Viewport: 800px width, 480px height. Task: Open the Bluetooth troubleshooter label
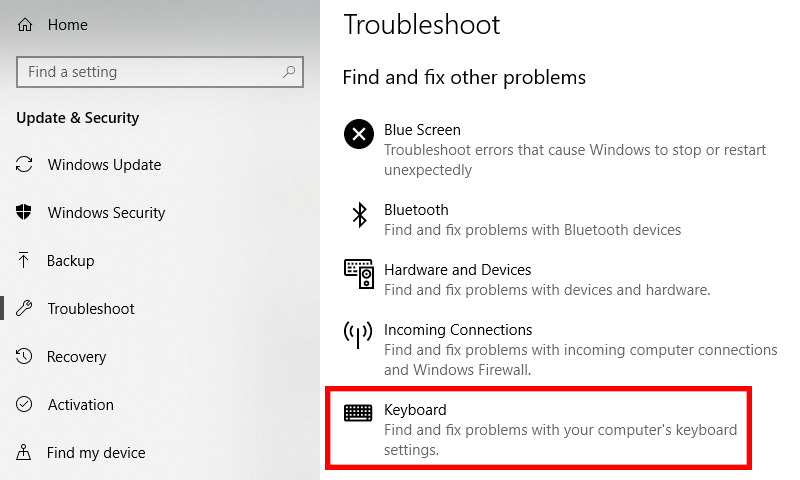coord(416,210)
